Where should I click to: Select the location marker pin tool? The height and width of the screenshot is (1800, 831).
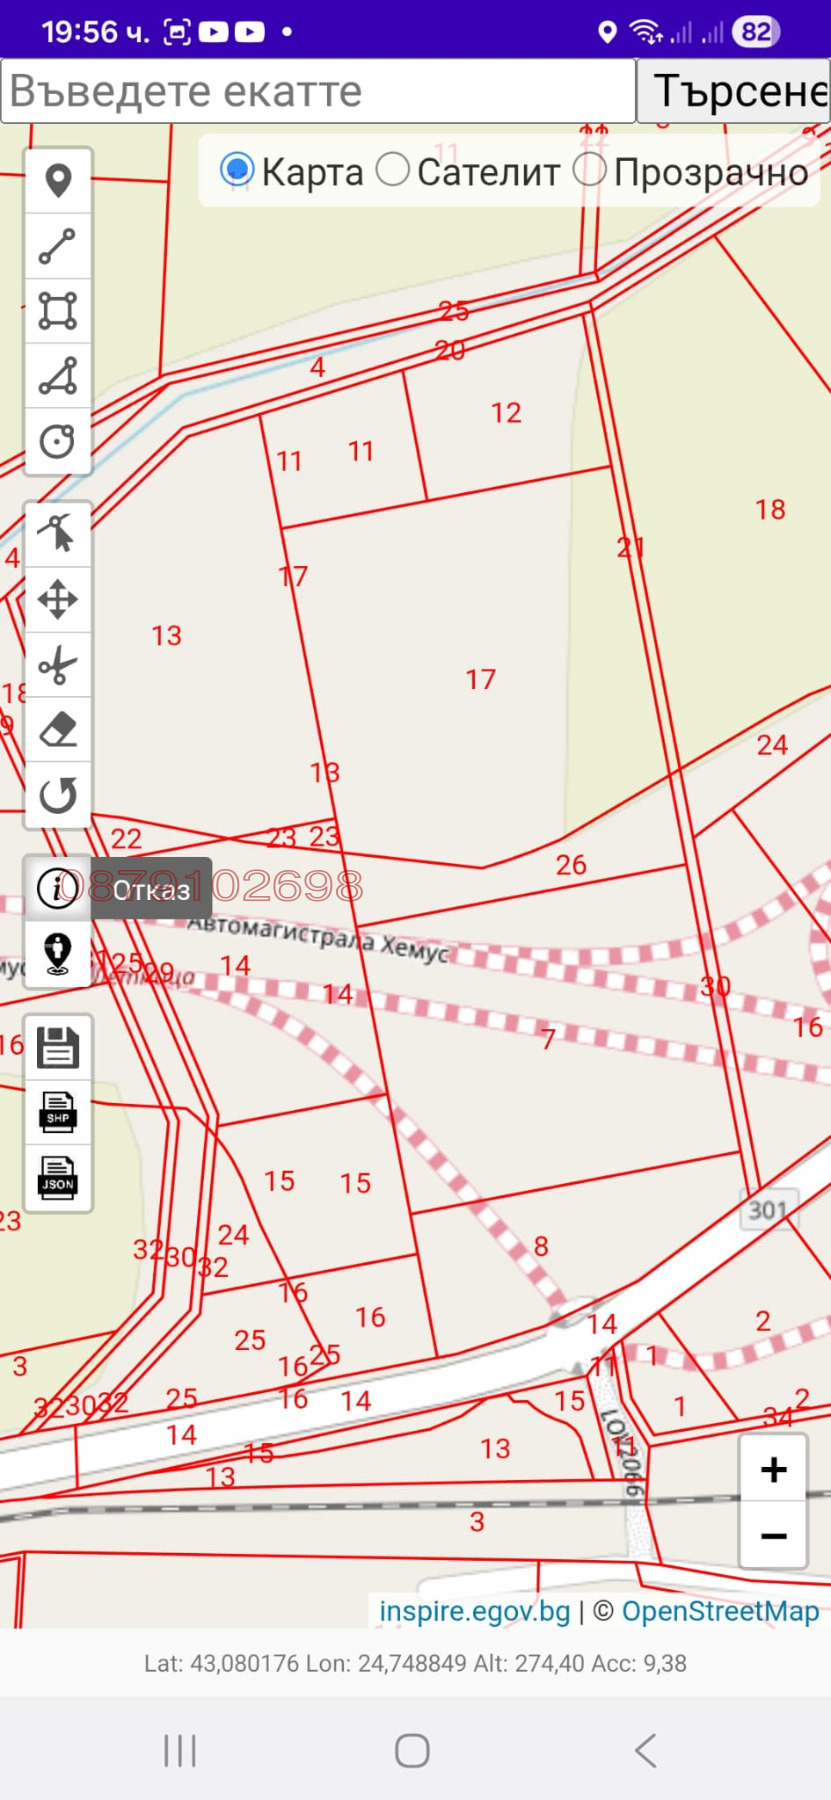pyautogui.click(x=58, y=181)
